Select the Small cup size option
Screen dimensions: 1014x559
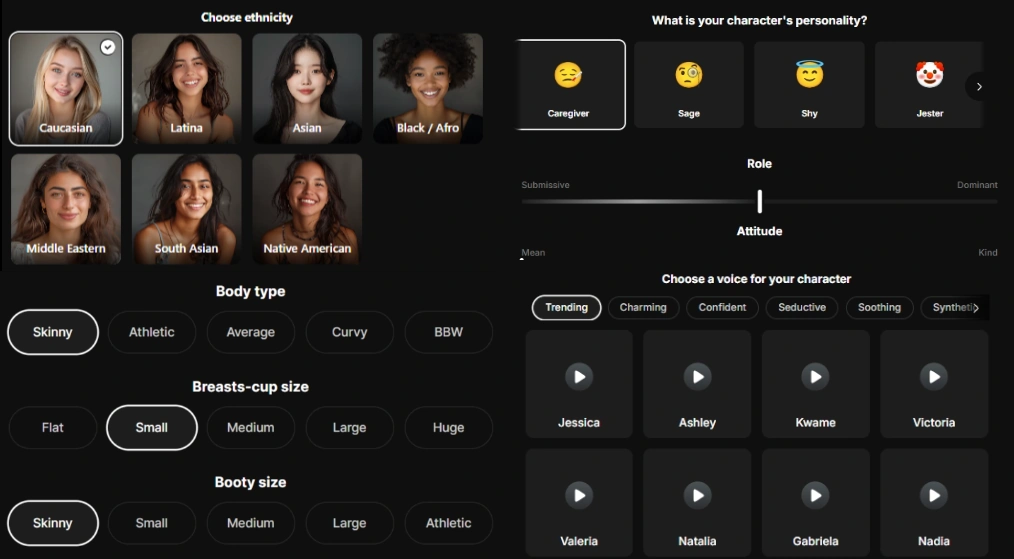(x=152, y=428)
